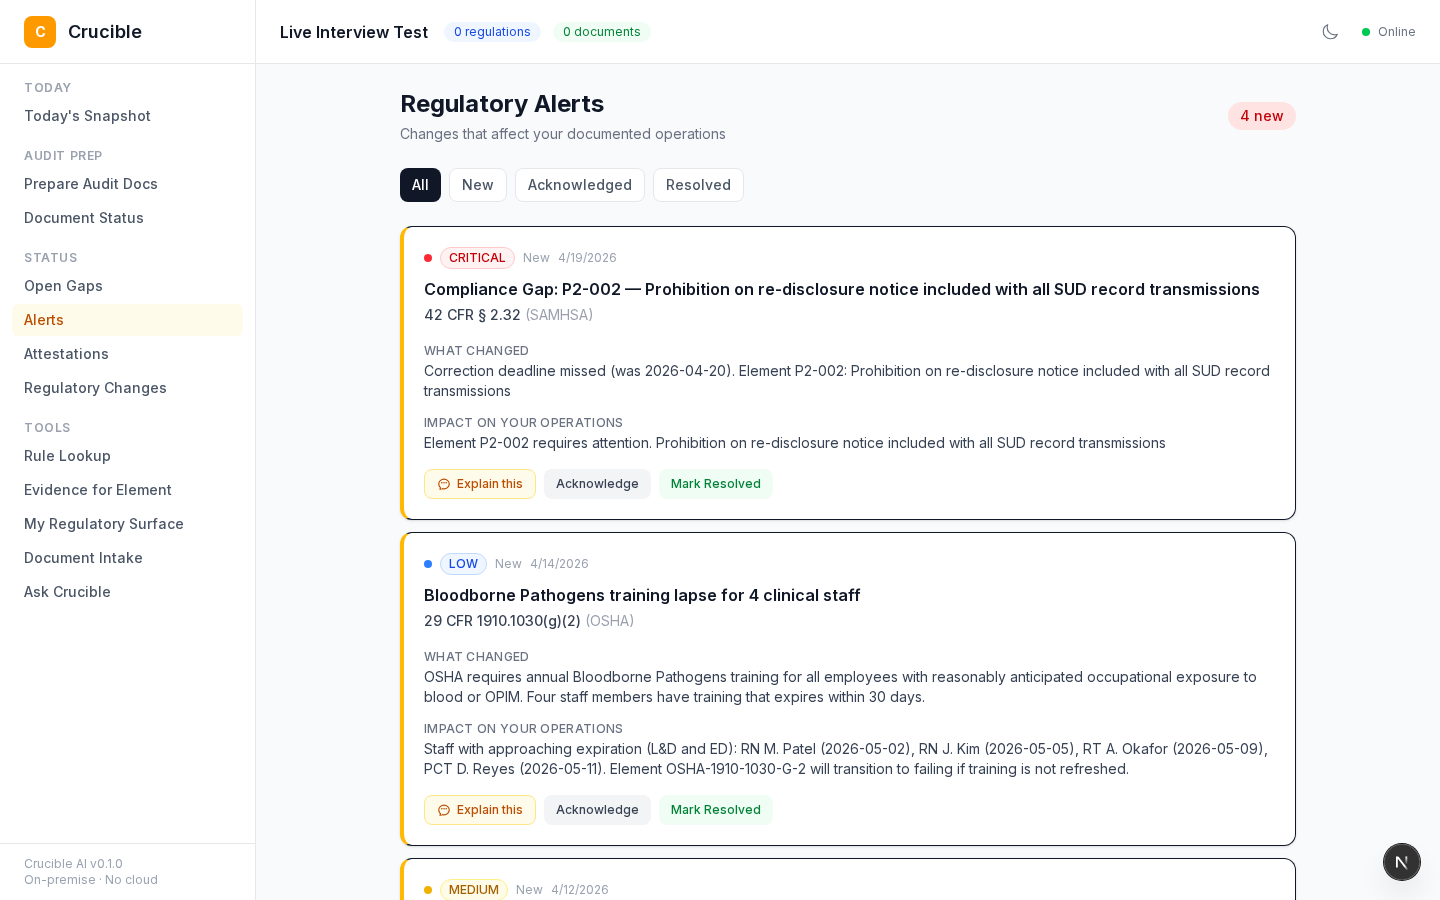The image size is (1440, 900).
Task: Mark the Bloodborne Pathogens alert resolved
Action: pyautogui.click(x=716, y=810)
